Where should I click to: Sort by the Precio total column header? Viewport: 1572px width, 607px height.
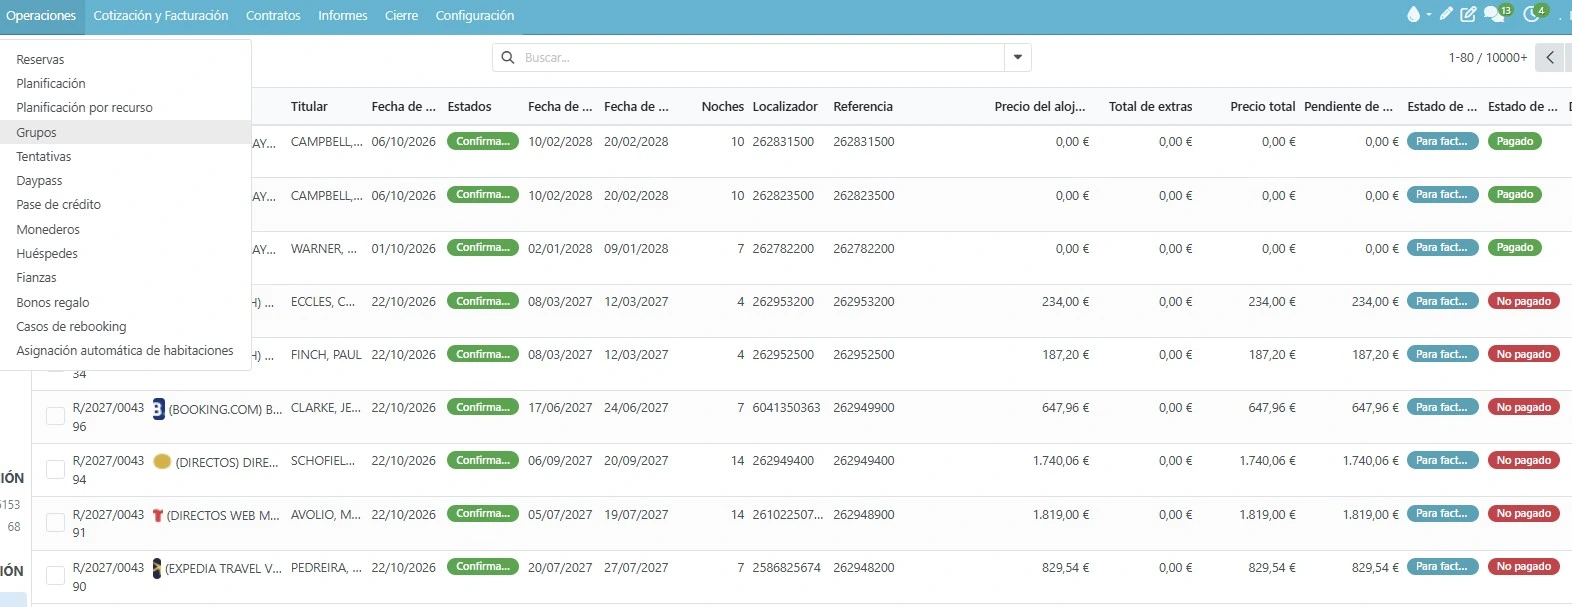point(1262,107)
